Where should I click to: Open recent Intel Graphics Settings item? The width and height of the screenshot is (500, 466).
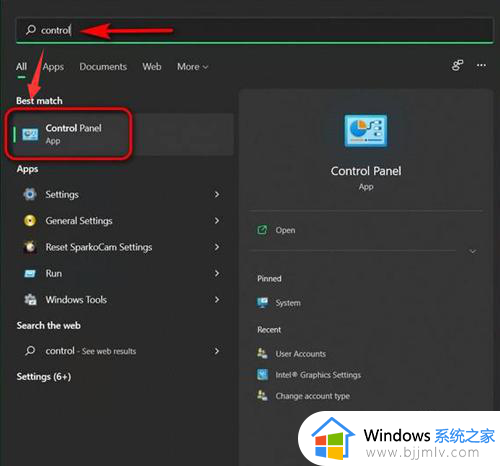tap(318, 375)
